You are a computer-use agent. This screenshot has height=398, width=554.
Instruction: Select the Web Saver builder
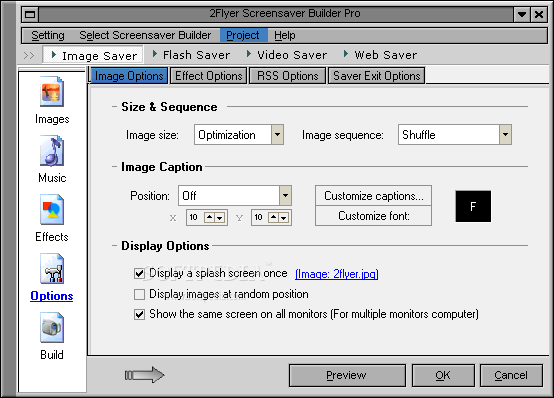click(380, 55)
